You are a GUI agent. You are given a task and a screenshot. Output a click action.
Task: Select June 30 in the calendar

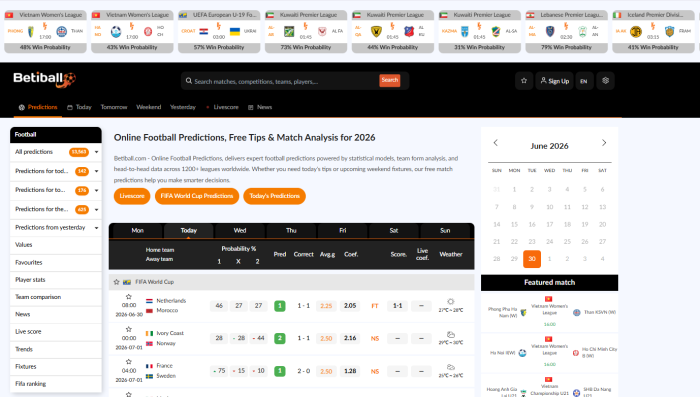click(532, 259)
